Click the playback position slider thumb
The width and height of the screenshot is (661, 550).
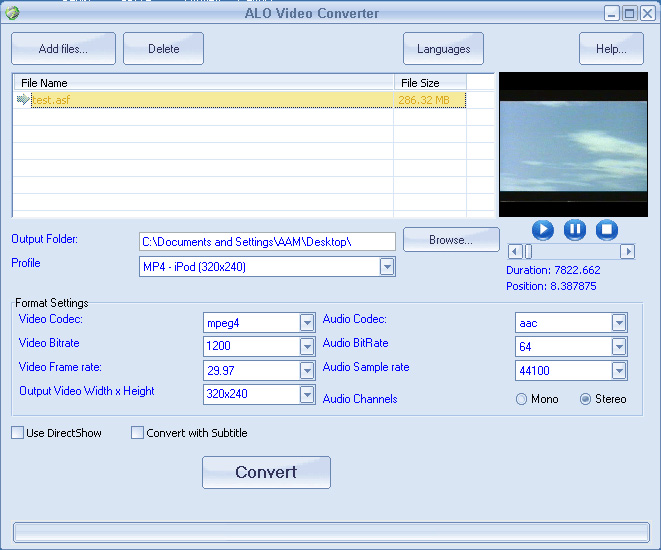pyautogui.click(x=528, y=252)
